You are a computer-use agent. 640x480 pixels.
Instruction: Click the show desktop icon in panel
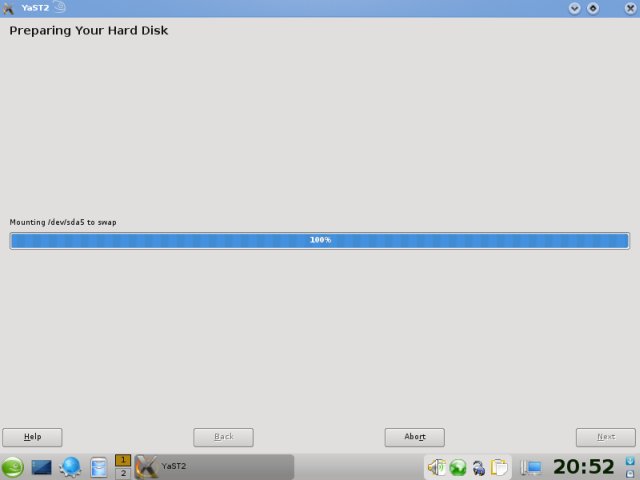pyautogui.click(x=41, y=467)
